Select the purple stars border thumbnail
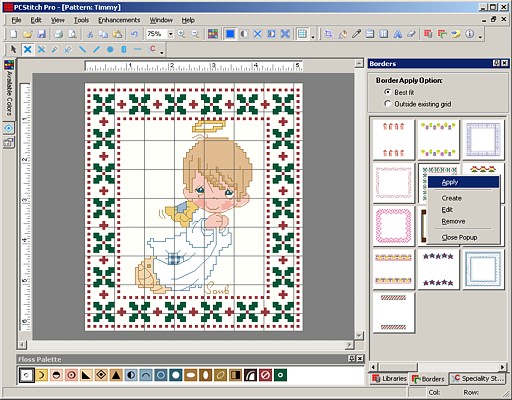 [x=438, y=269]
